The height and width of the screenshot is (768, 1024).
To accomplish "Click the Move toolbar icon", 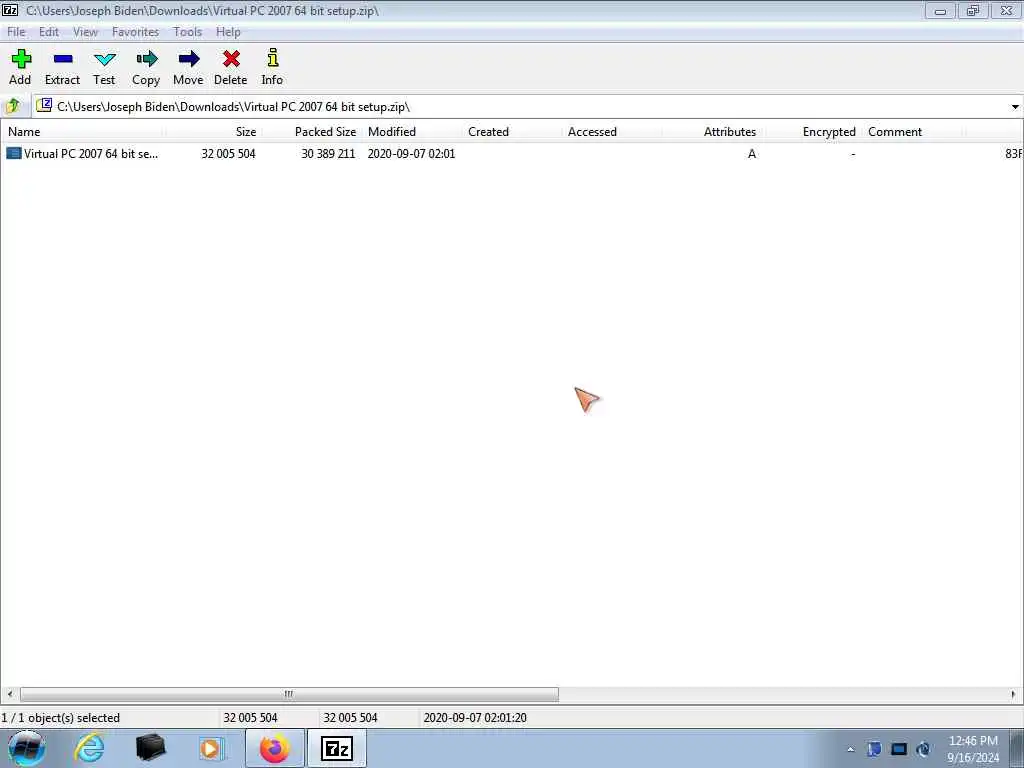I will point(189,59).
